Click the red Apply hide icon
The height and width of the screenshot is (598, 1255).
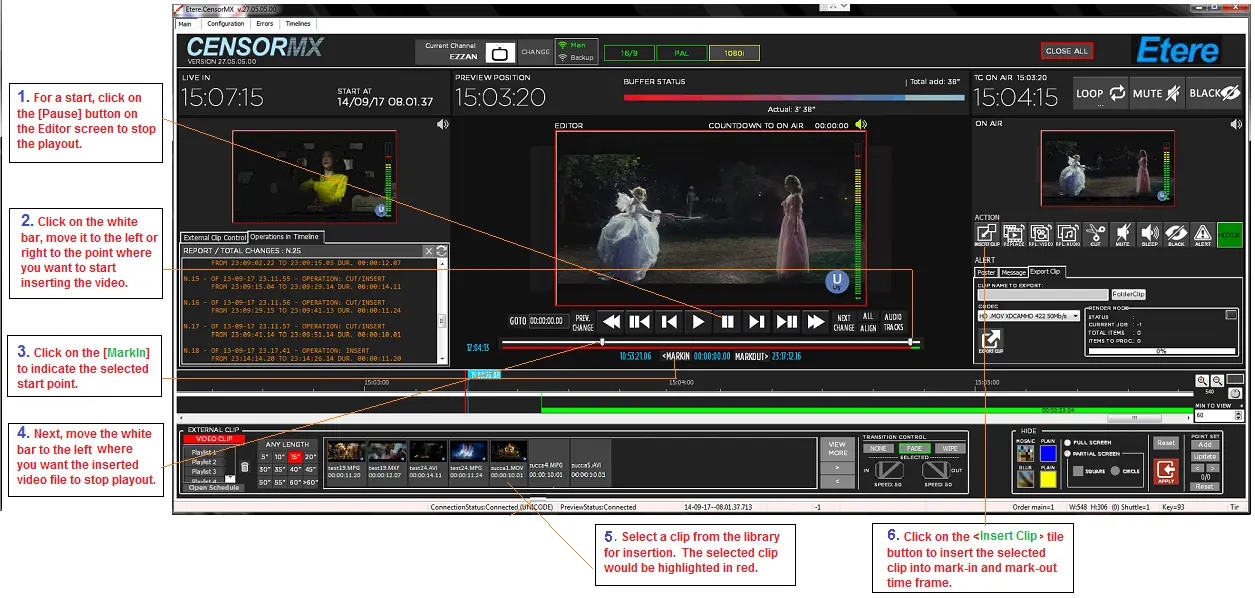[1165, 471]
